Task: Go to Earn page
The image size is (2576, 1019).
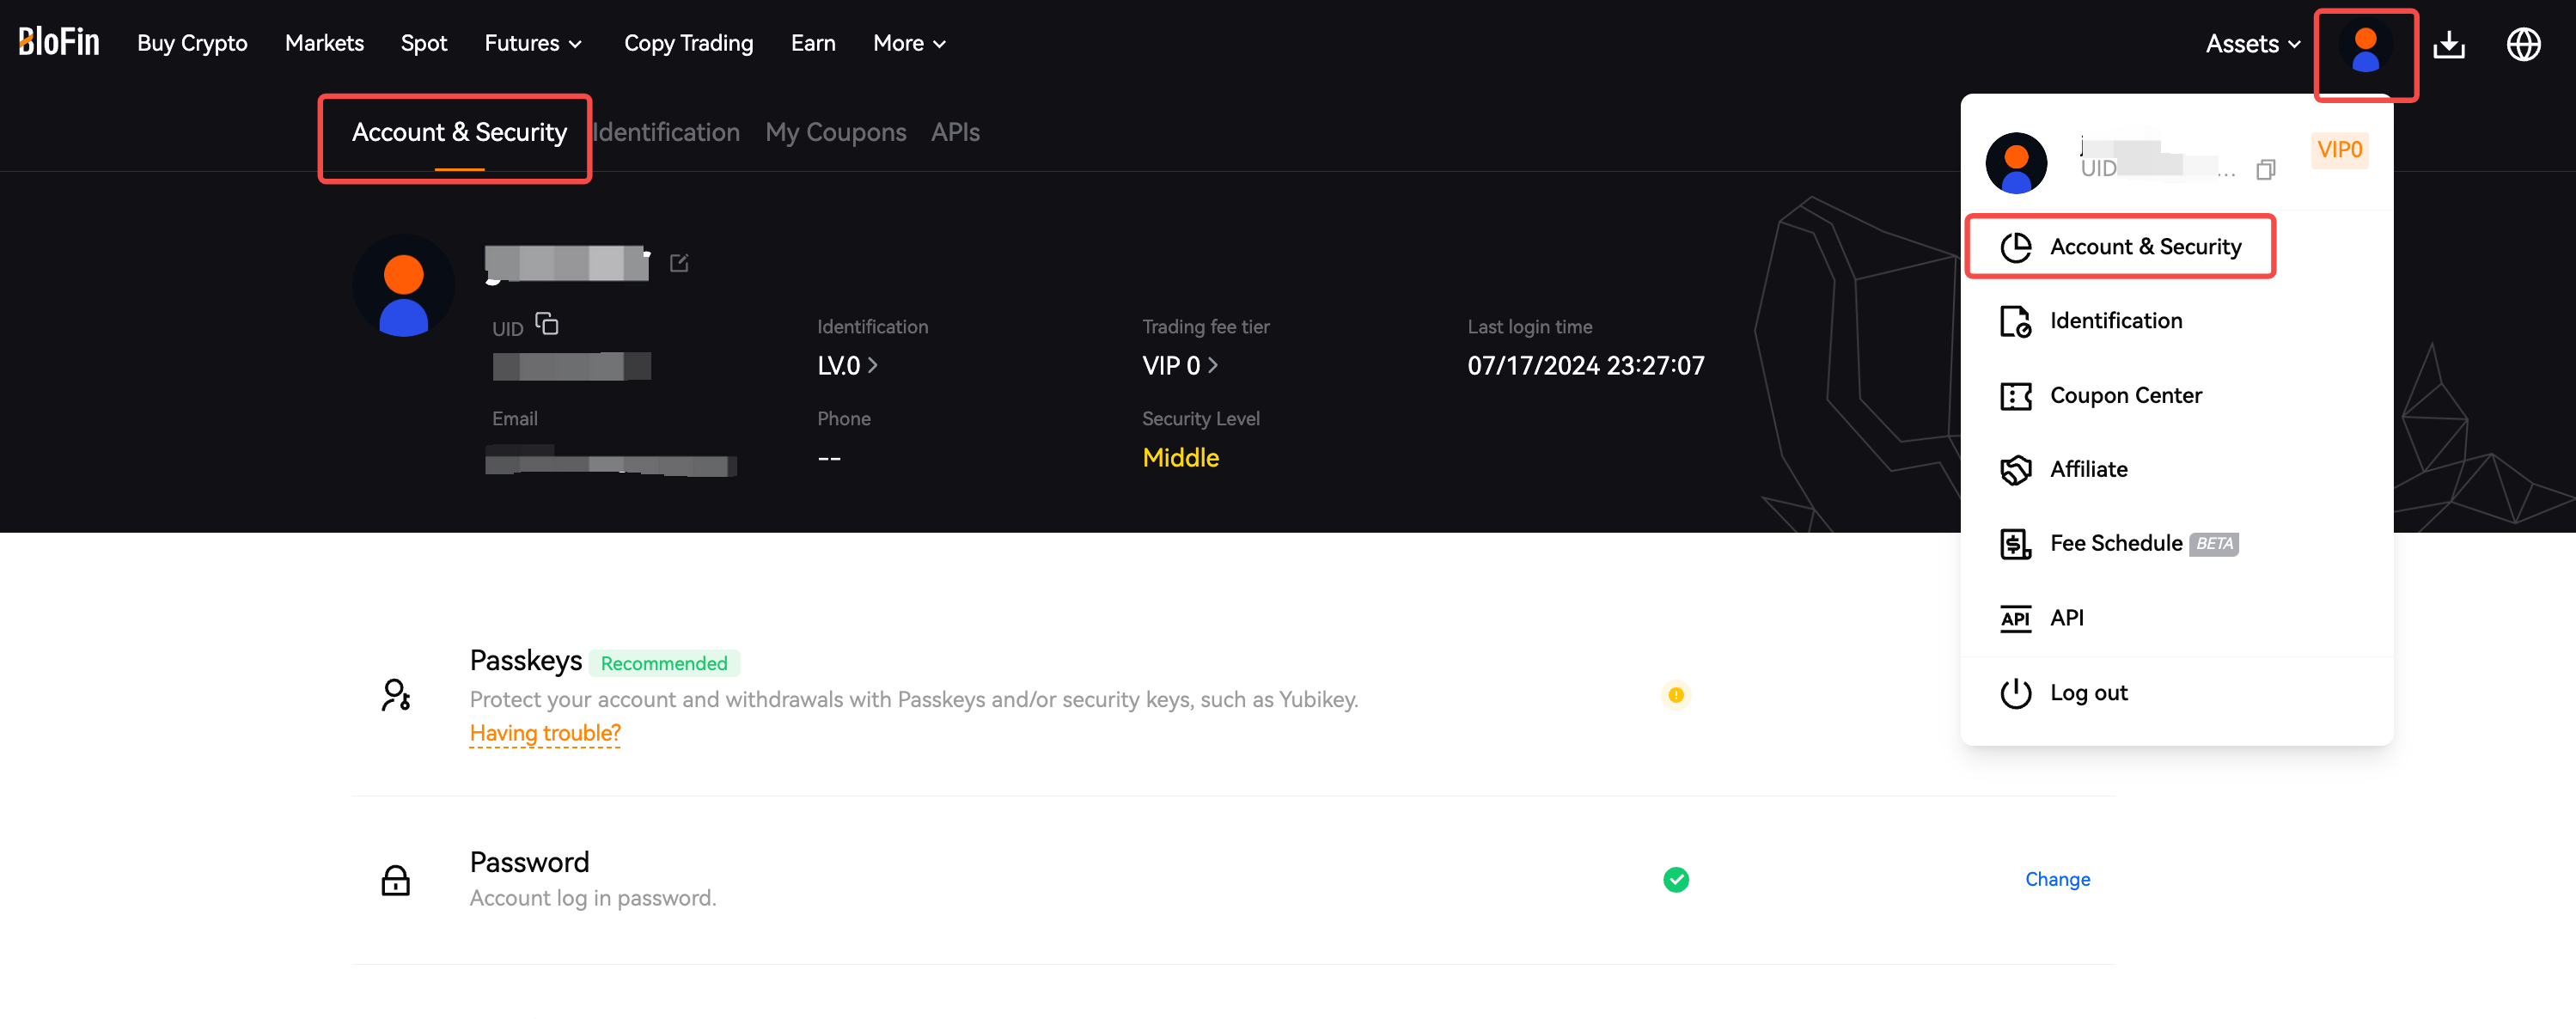Action: pyautogui.click(x=813, y=43)
